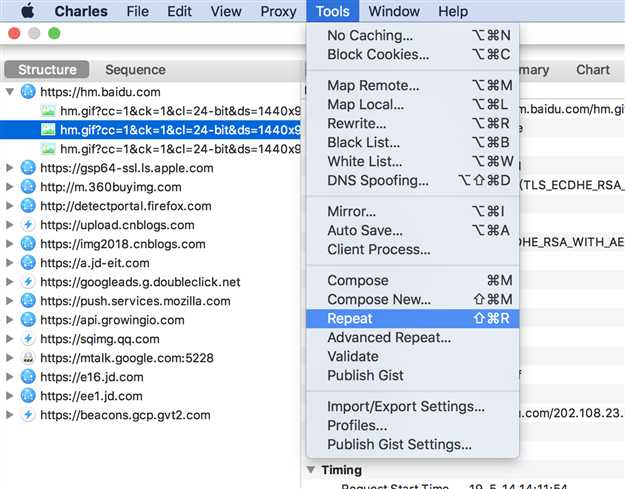Viewport: 625px width, 489px height.
Task: Choose the Mirror menu item
Action: point(413,211)
